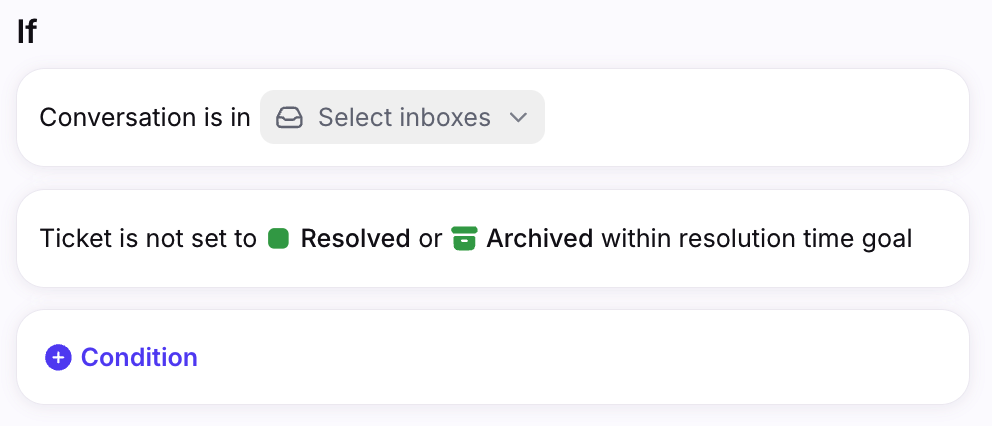Click the "Conversation is in" label
The height and width of the screenshot is (426, 992).
pos(145,118)
